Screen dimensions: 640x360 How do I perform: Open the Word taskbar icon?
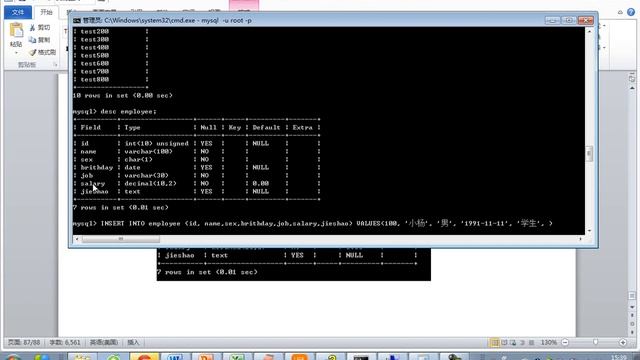[x=175, y=357]
